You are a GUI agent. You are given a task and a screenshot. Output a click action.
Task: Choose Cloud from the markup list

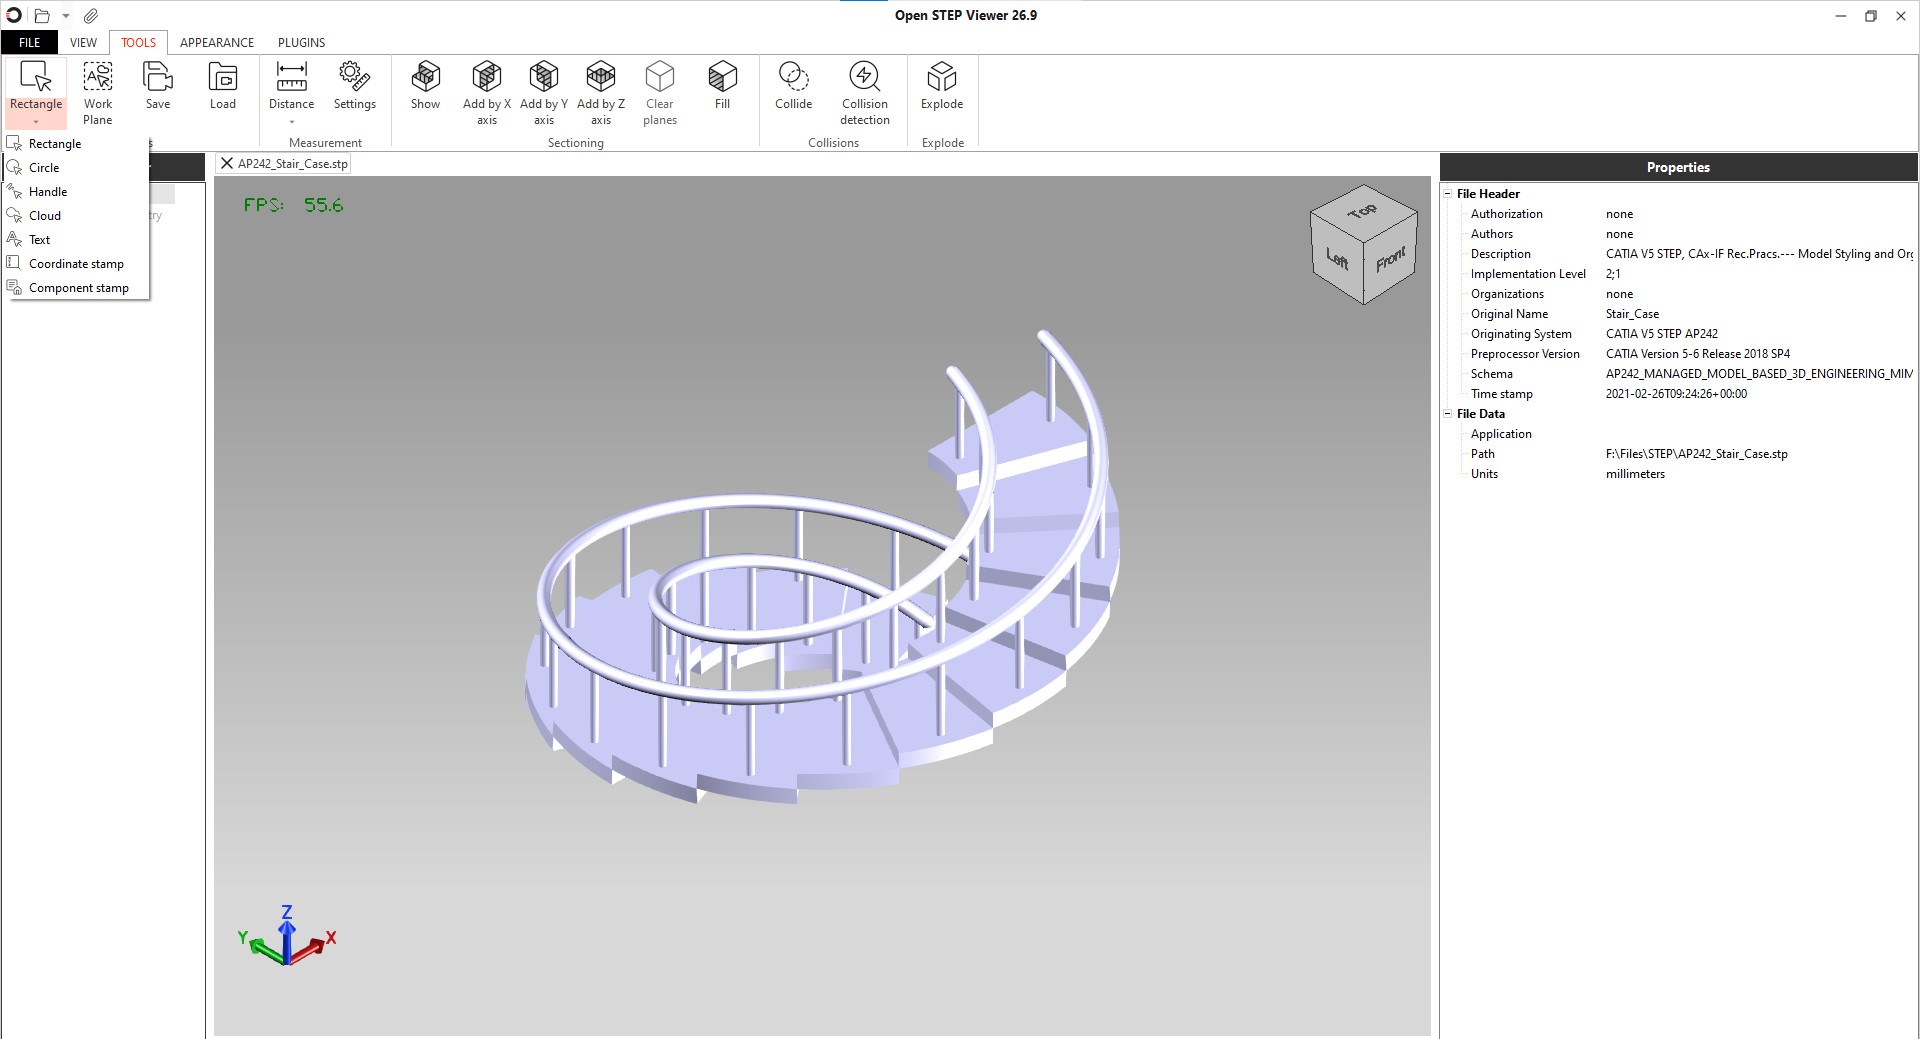click(x=45, y=216)
